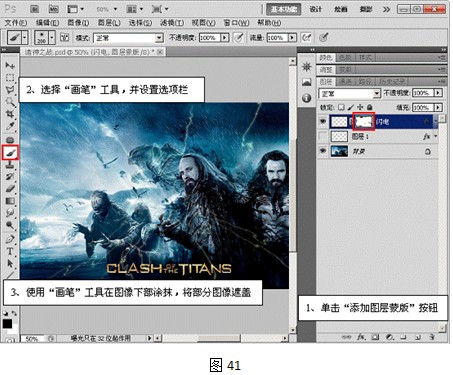Click tablet pressure size icon in options bar
The width and height of the screenshot is (453, 375).
point(323,38)
